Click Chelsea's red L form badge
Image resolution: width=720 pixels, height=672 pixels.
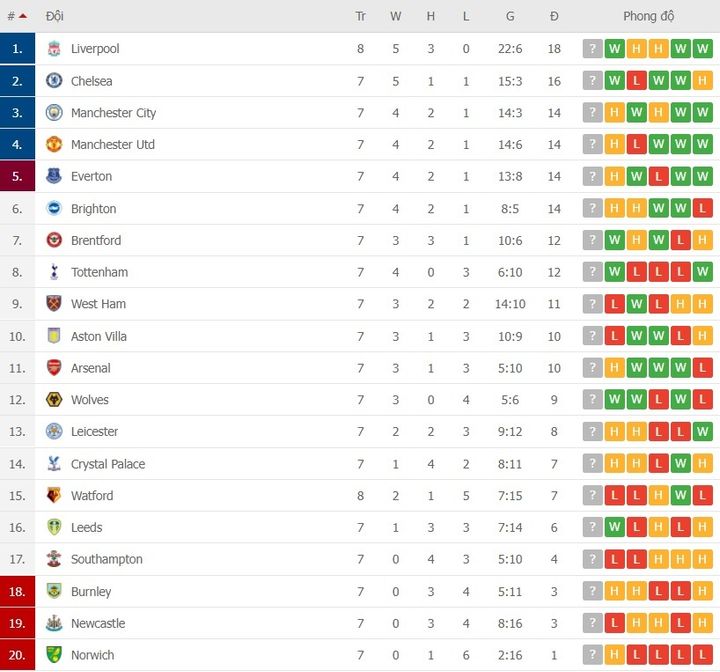coord(637,81)
